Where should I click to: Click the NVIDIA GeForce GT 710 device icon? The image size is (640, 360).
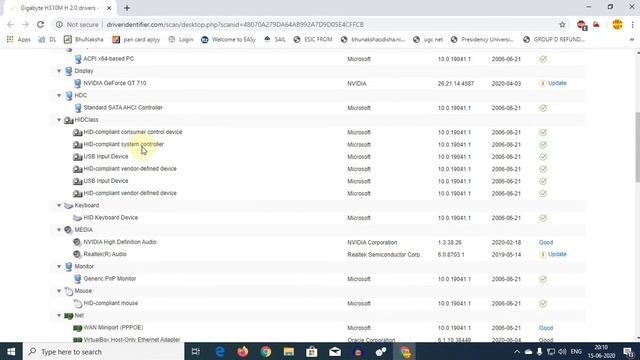[x=78, y=83]
